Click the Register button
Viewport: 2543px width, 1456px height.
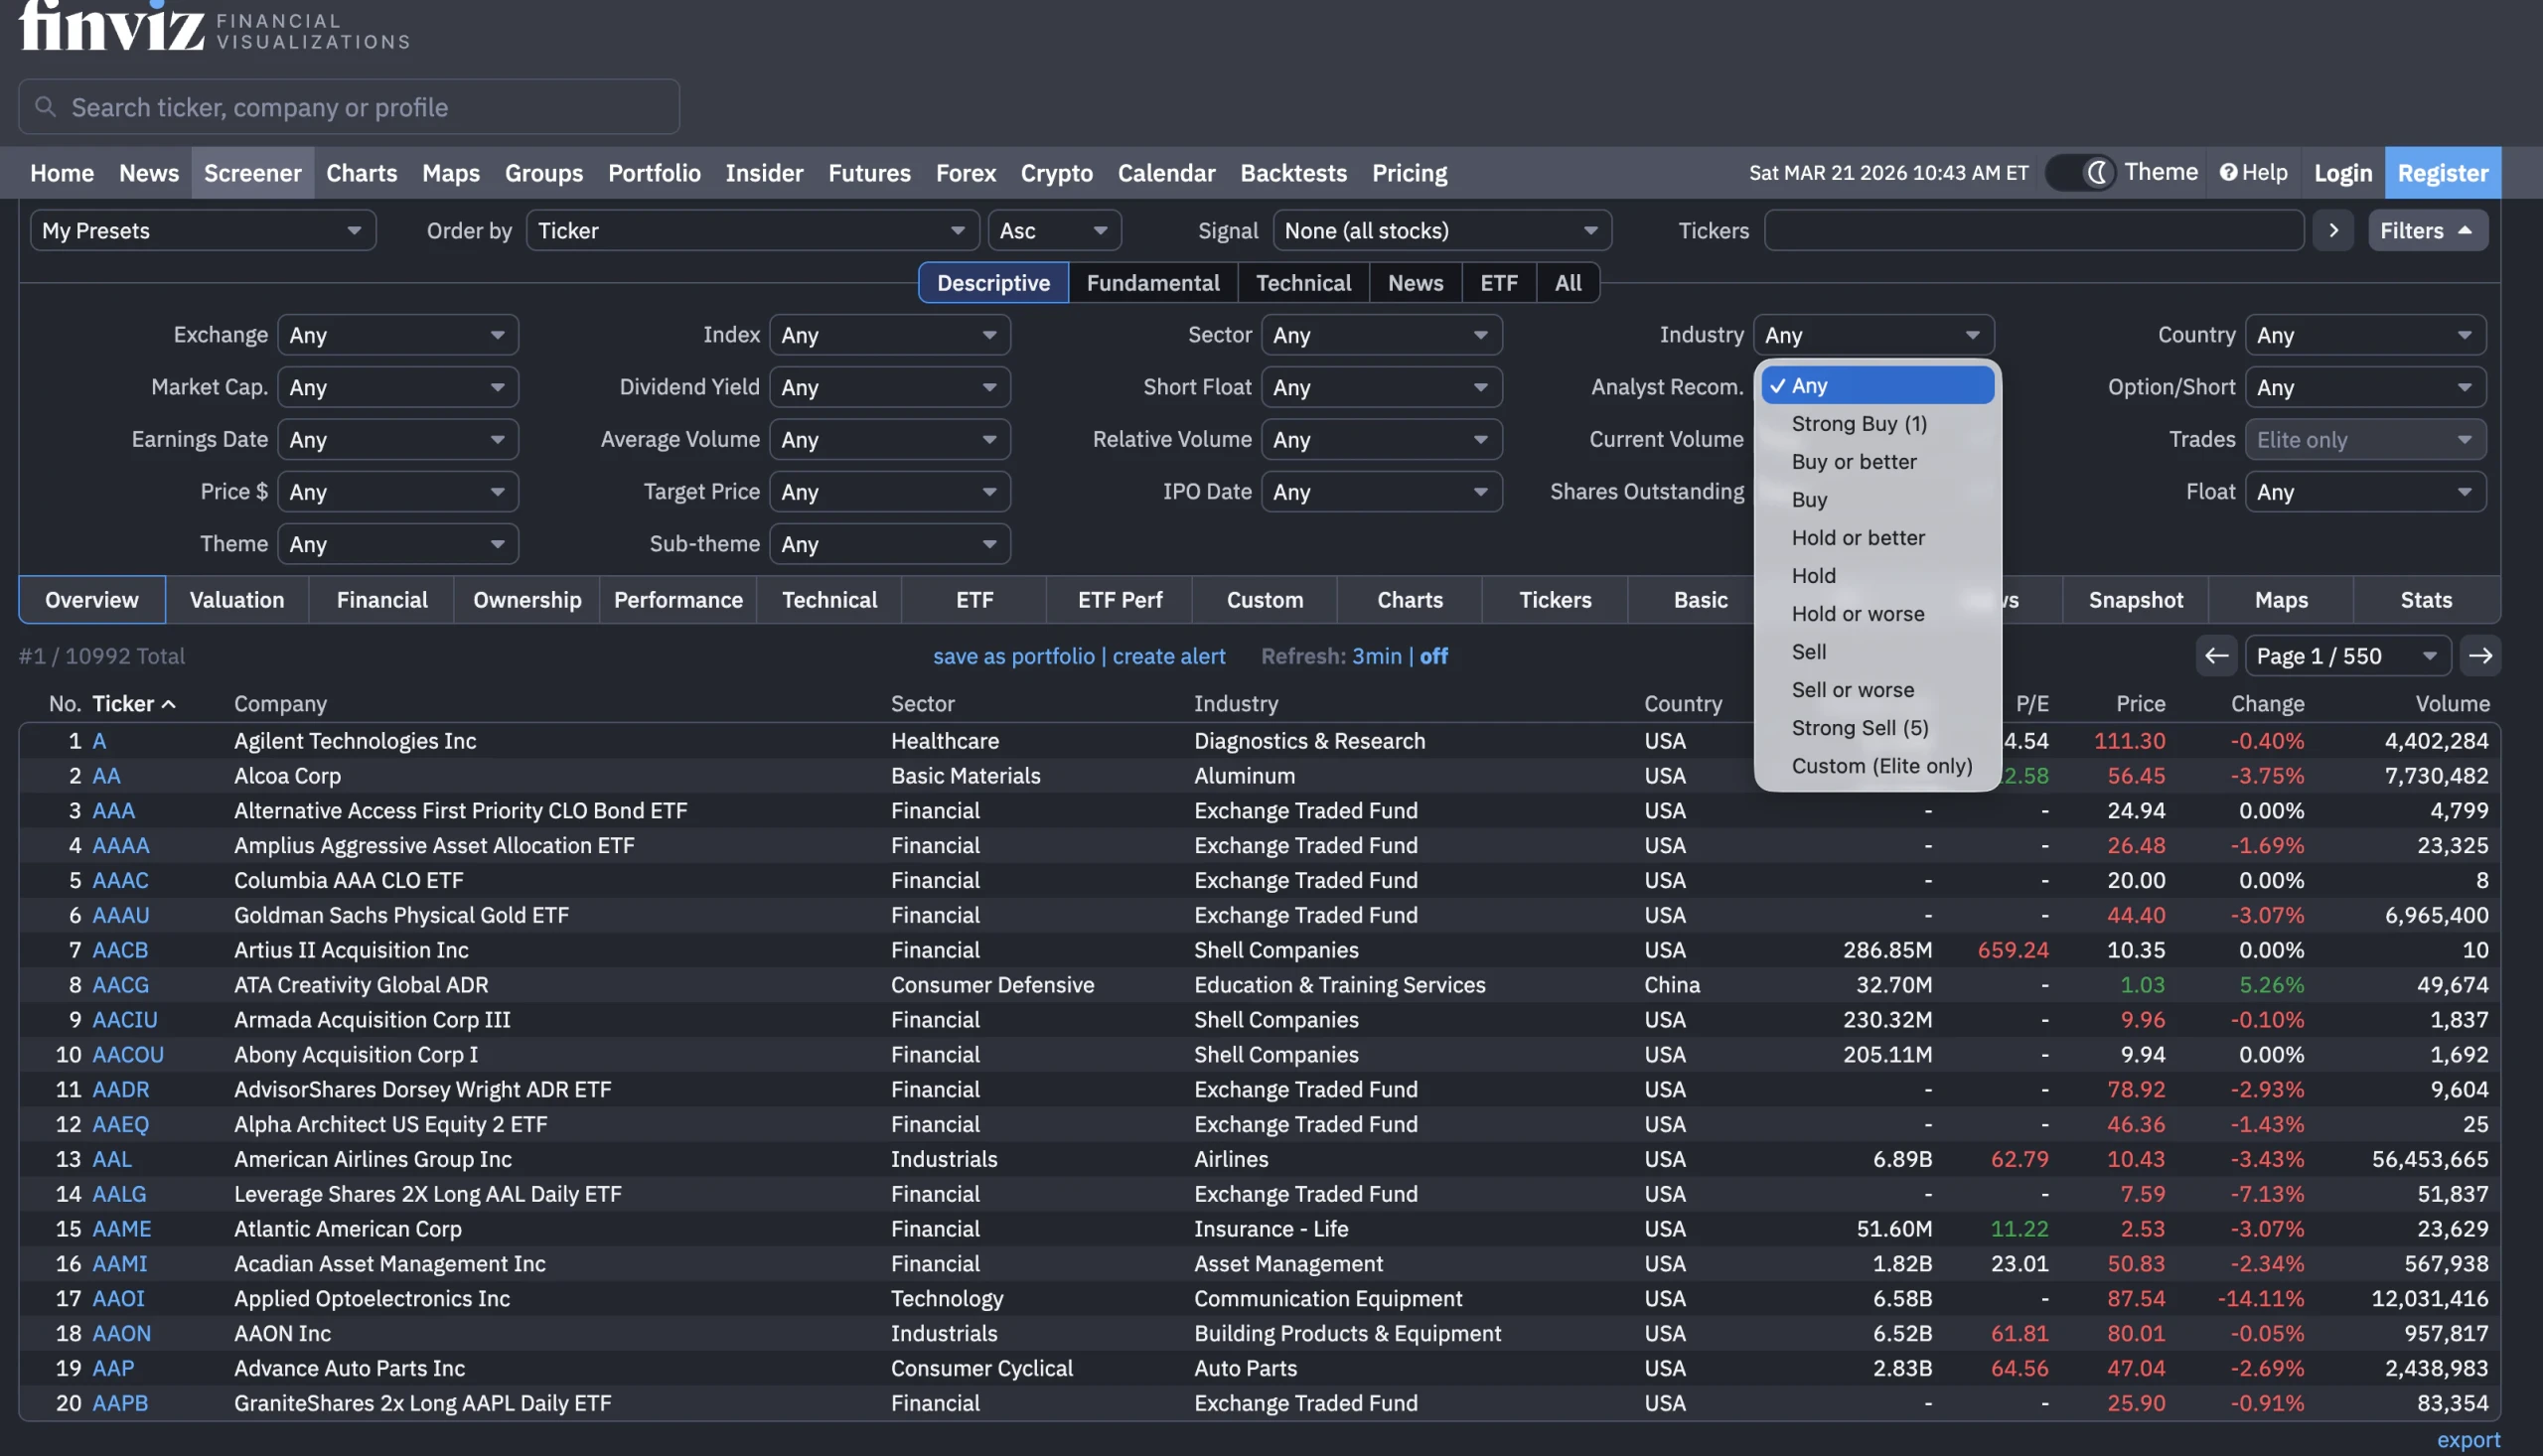2442,172
